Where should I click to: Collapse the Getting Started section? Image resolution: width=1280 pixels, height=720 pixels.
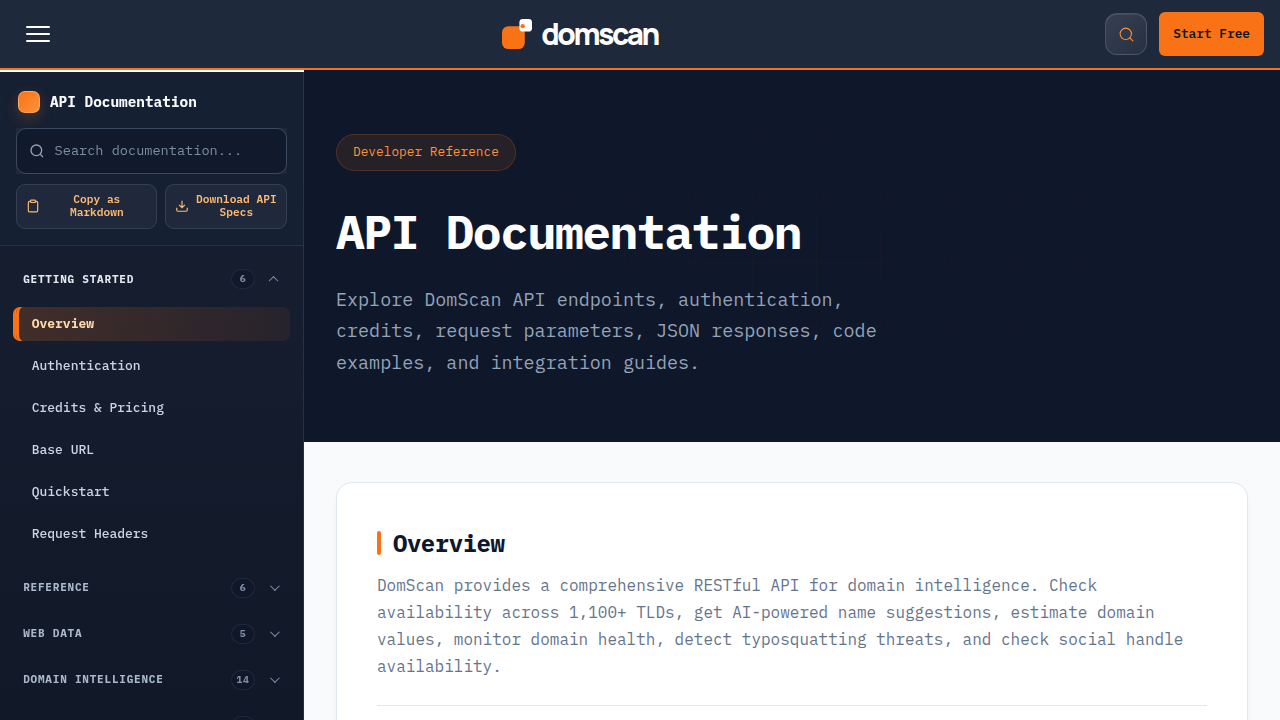[151, 279]
